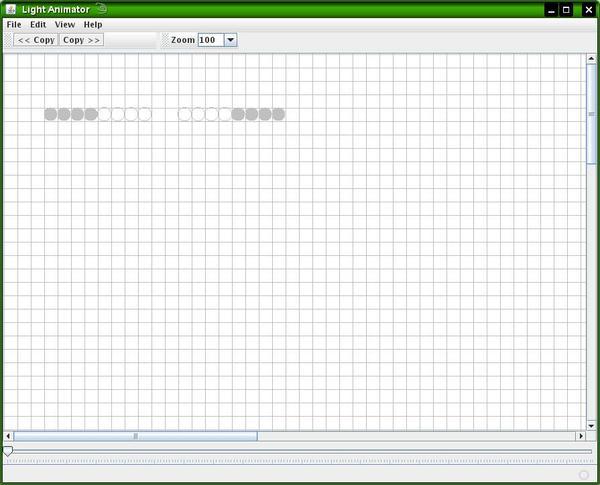The height and width of the screenshot is (485, 600).
Task: Click the Java application icon in title bar
Action: (x=10, y=9)
